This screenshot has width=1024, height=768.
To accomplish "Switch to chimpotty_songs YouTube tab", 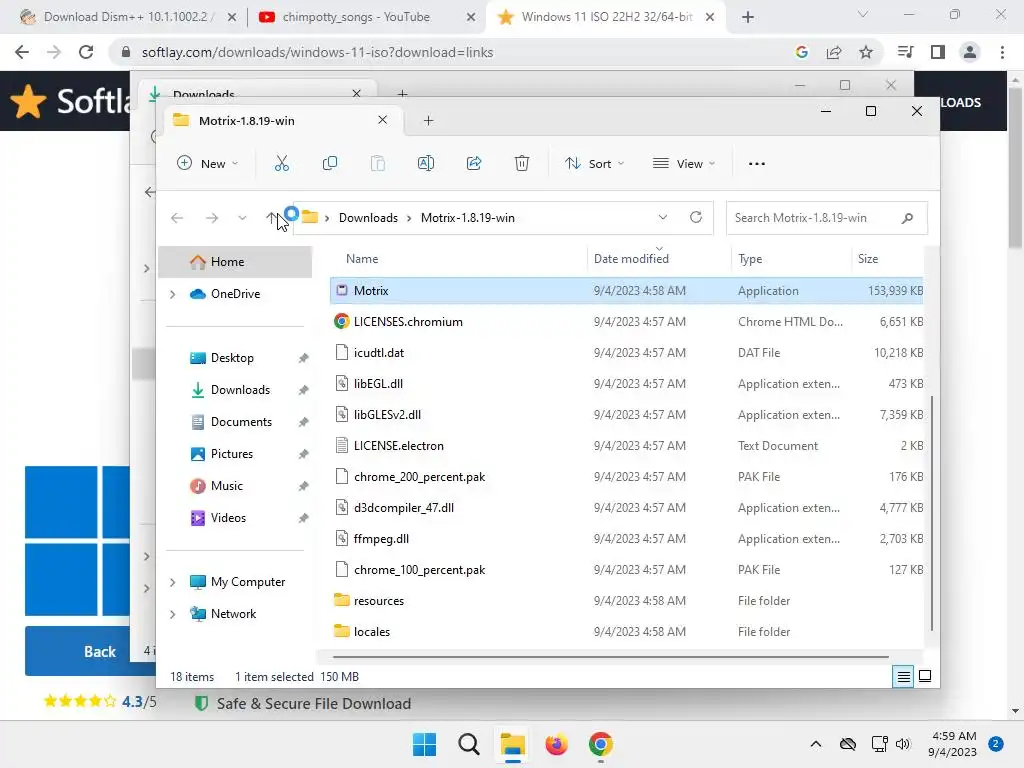I will click(367, 17).
